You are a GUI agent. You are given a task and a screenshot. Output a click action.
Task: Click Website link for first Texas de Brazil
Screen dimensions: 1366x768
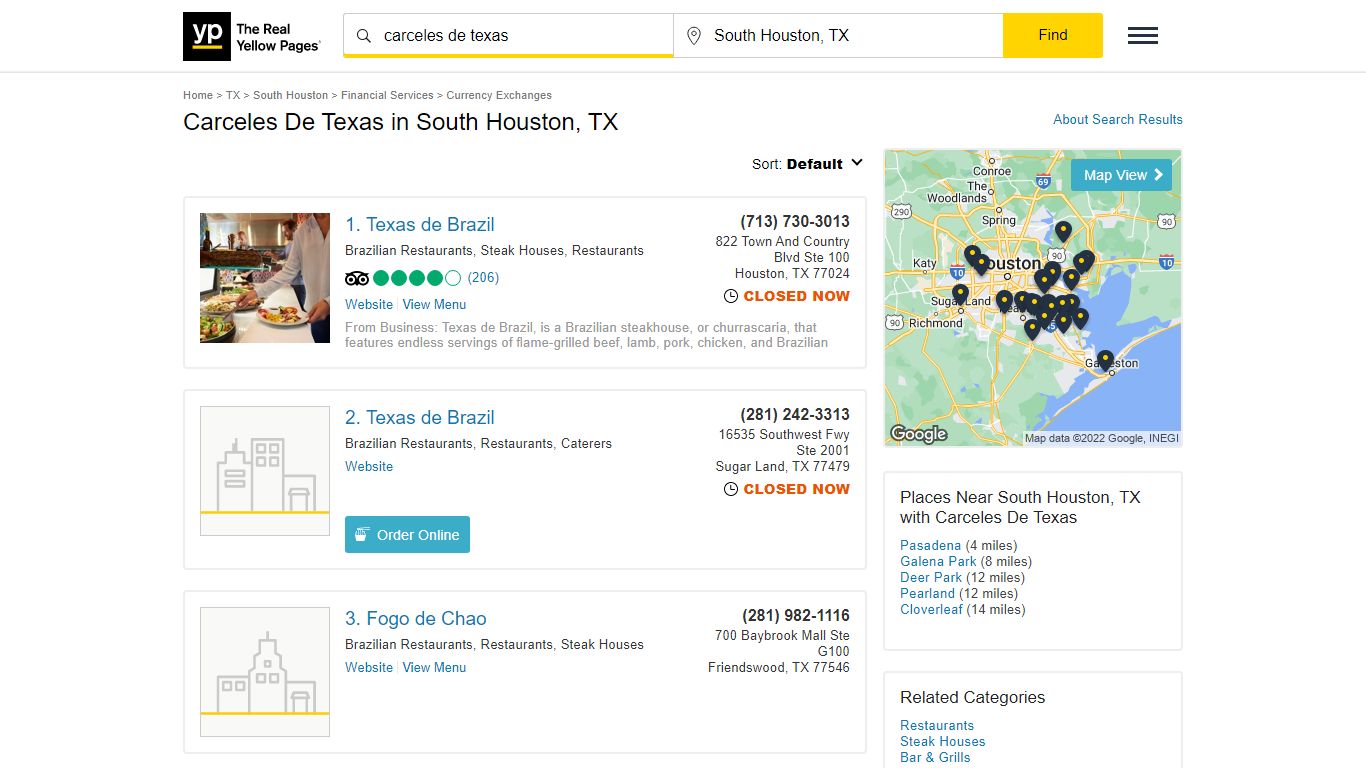pos(369,304)
